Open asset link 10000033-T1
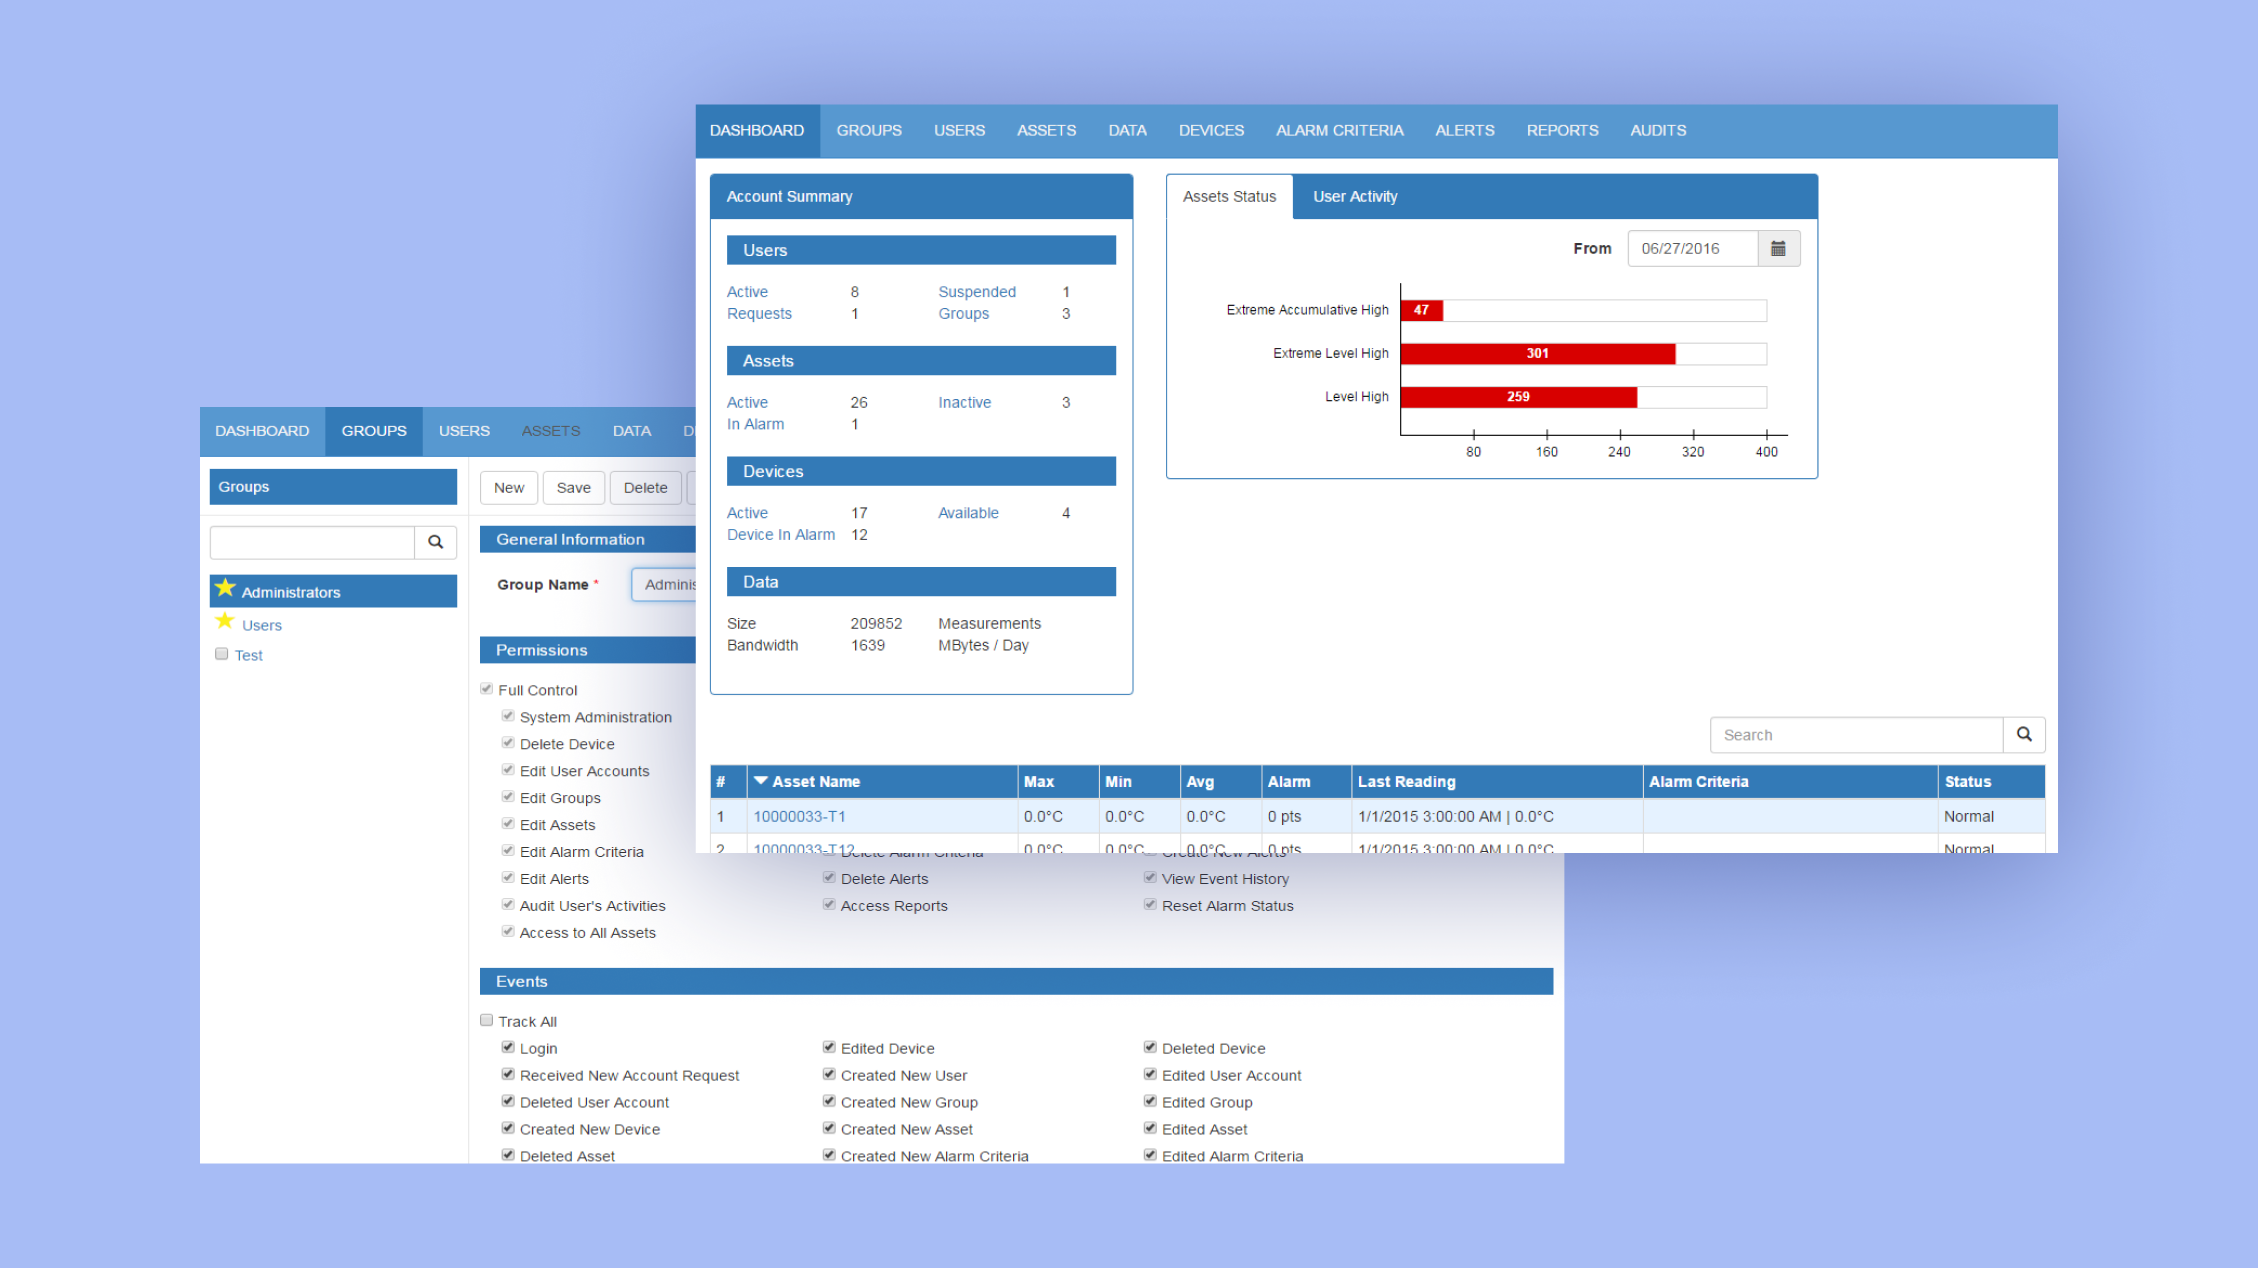 point(799,817)
